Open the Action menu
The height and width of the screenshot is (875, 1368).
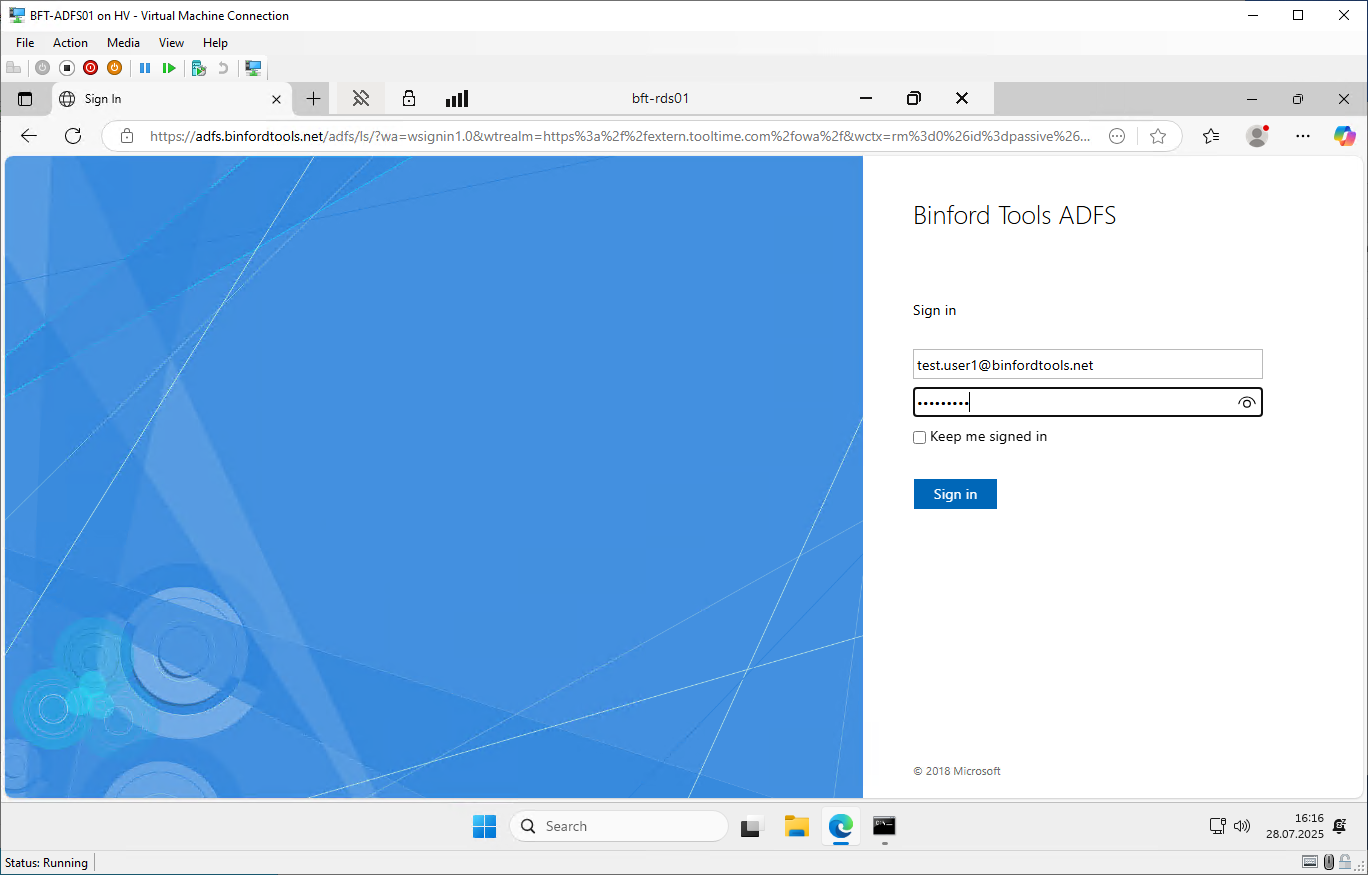(70, 43)
